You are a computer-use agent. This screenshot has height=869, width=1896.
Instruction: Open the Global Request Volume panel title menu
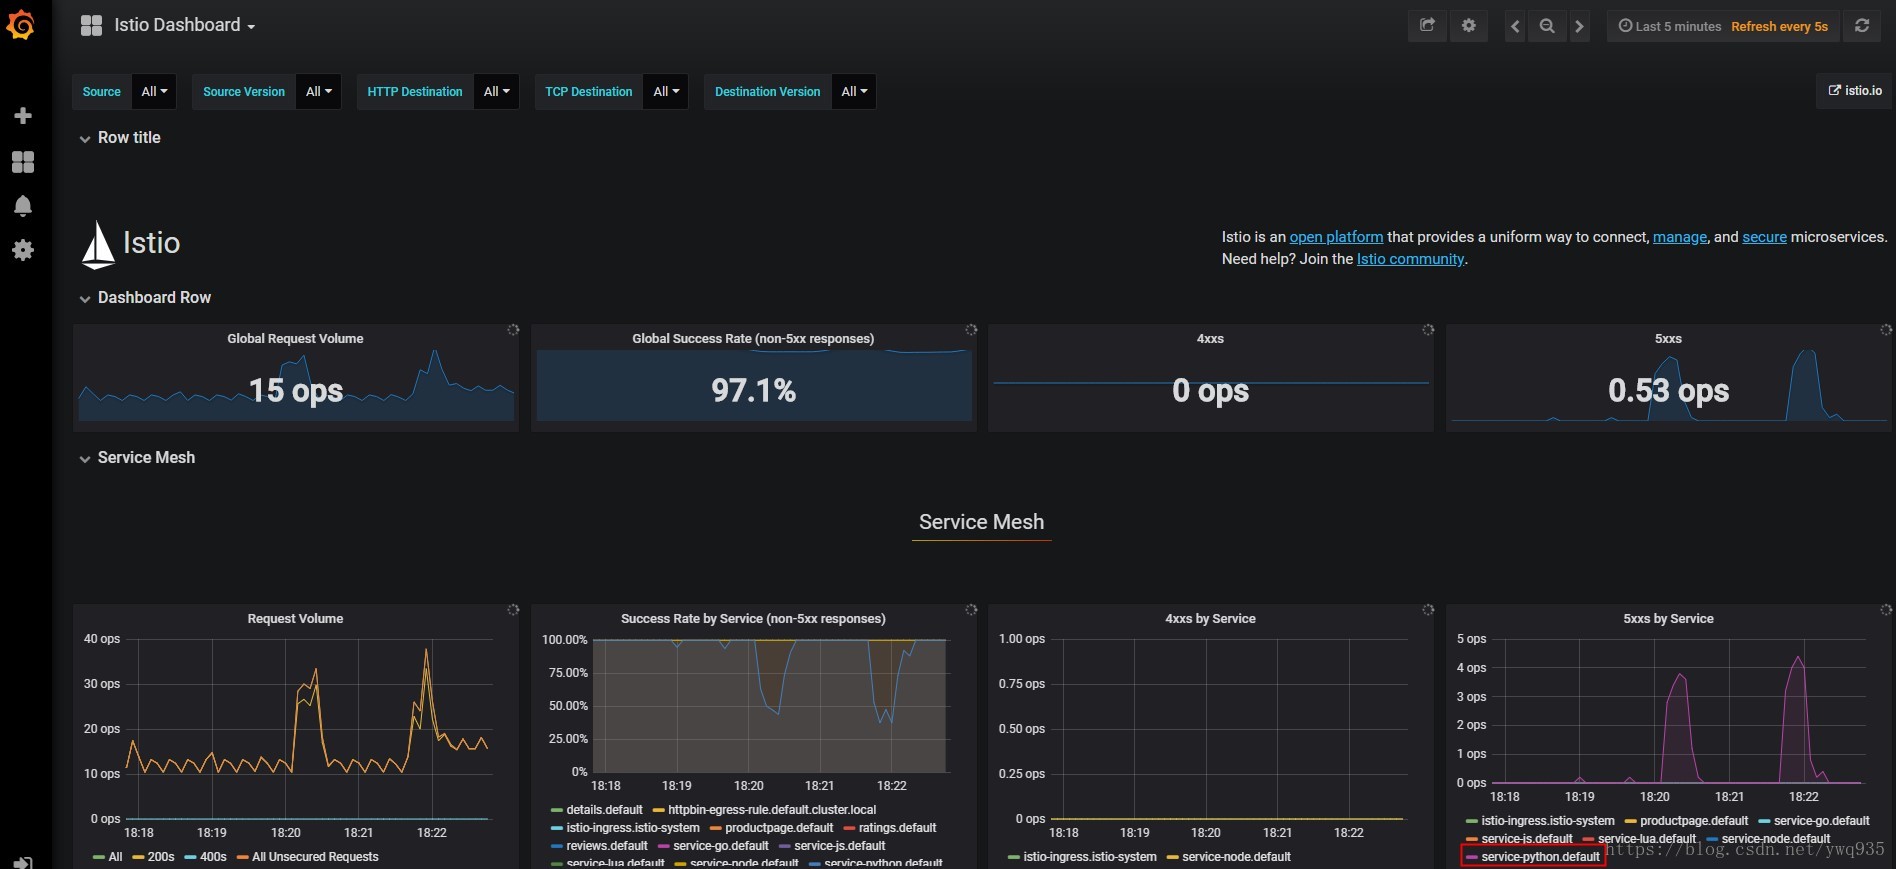[x=295, y=339]
